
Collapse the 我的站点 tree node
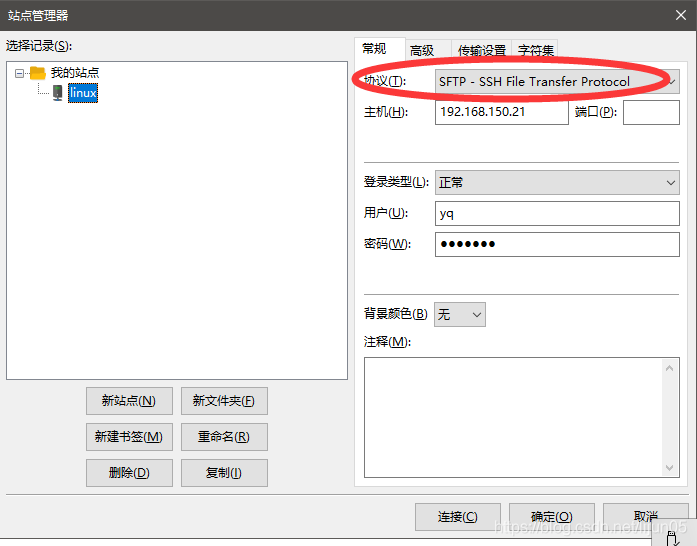coord(19,73)
